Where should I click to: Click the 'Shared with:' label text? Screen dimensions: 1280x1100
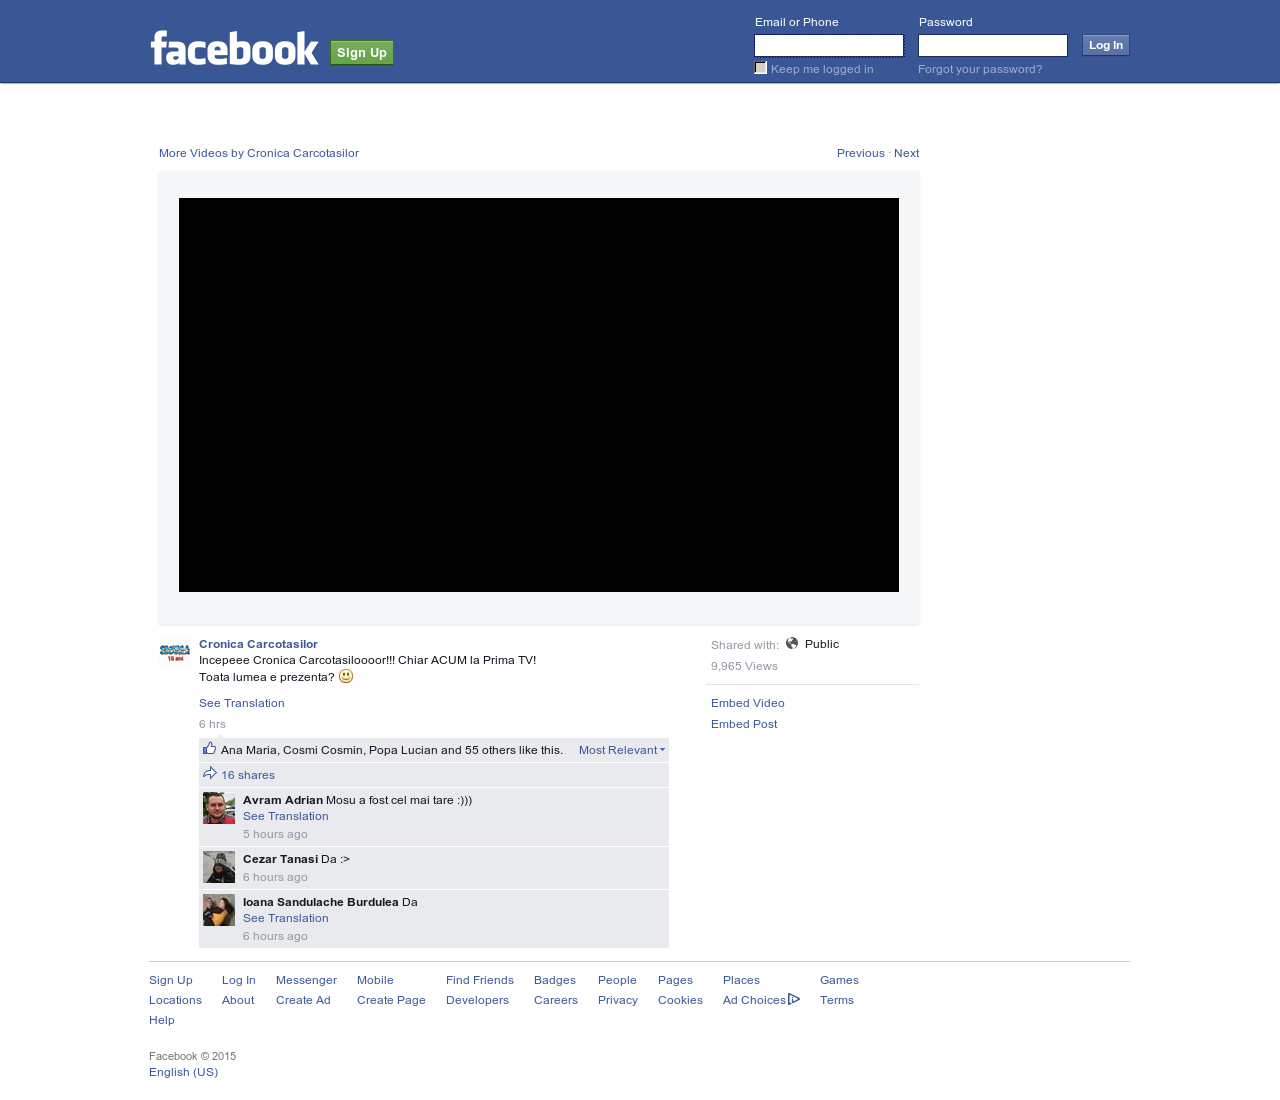pyautogui.click(x=745, y=645)
